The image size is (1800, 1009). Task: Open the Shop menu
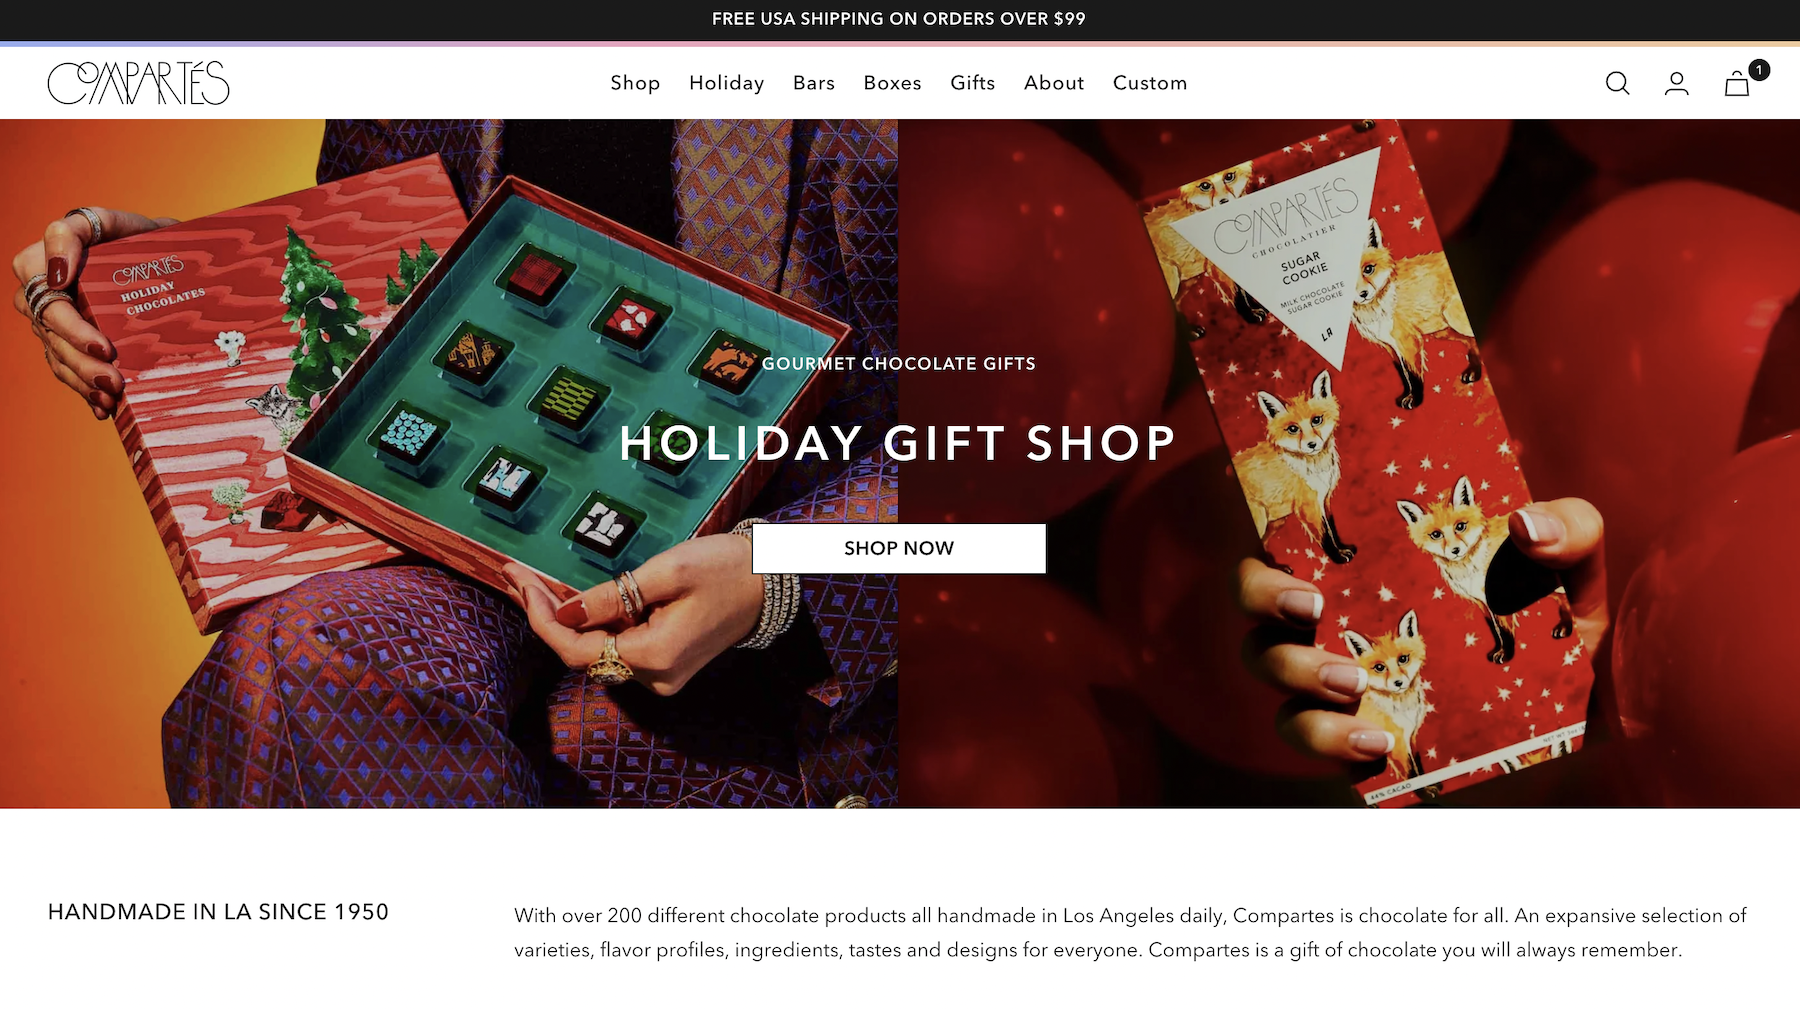pyautogui.click(x=635, y=83)
